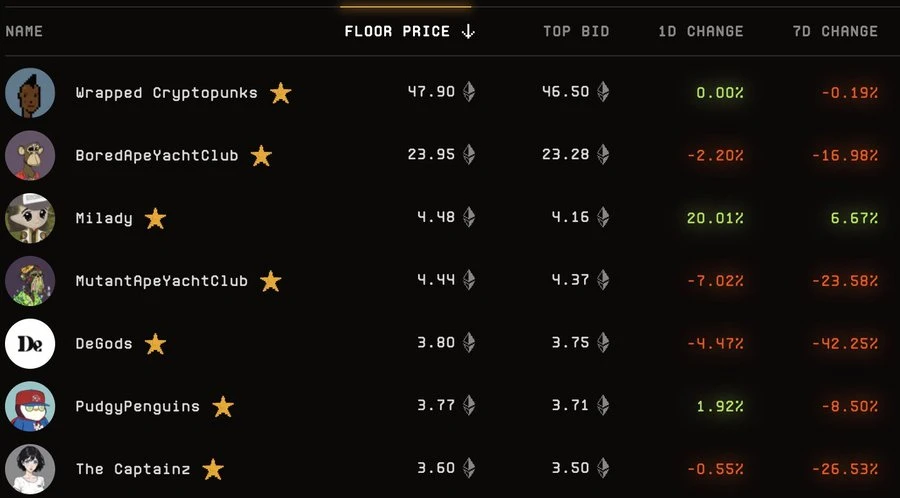Unfavorite Wrapped Cryptopunks using its star
900x498 pixels.
[x=281, y=93]
